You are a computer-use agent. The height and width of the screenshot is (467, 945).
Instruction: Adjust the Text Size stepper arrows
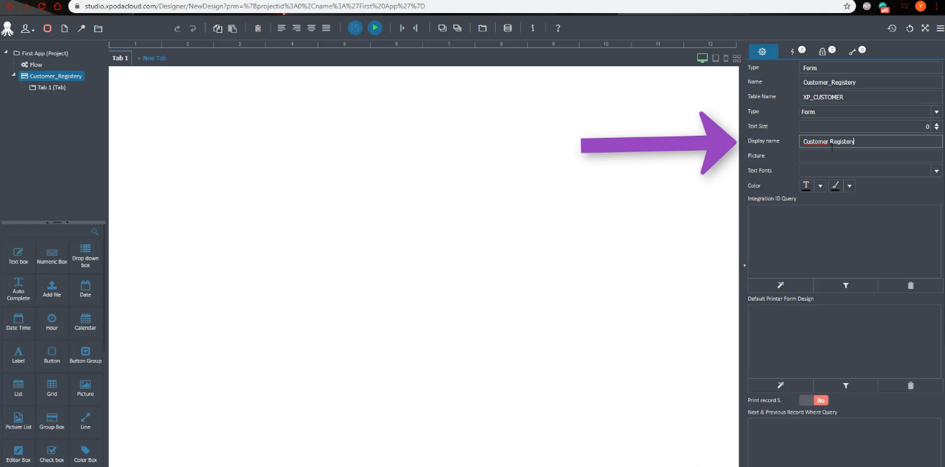(937, 127)
